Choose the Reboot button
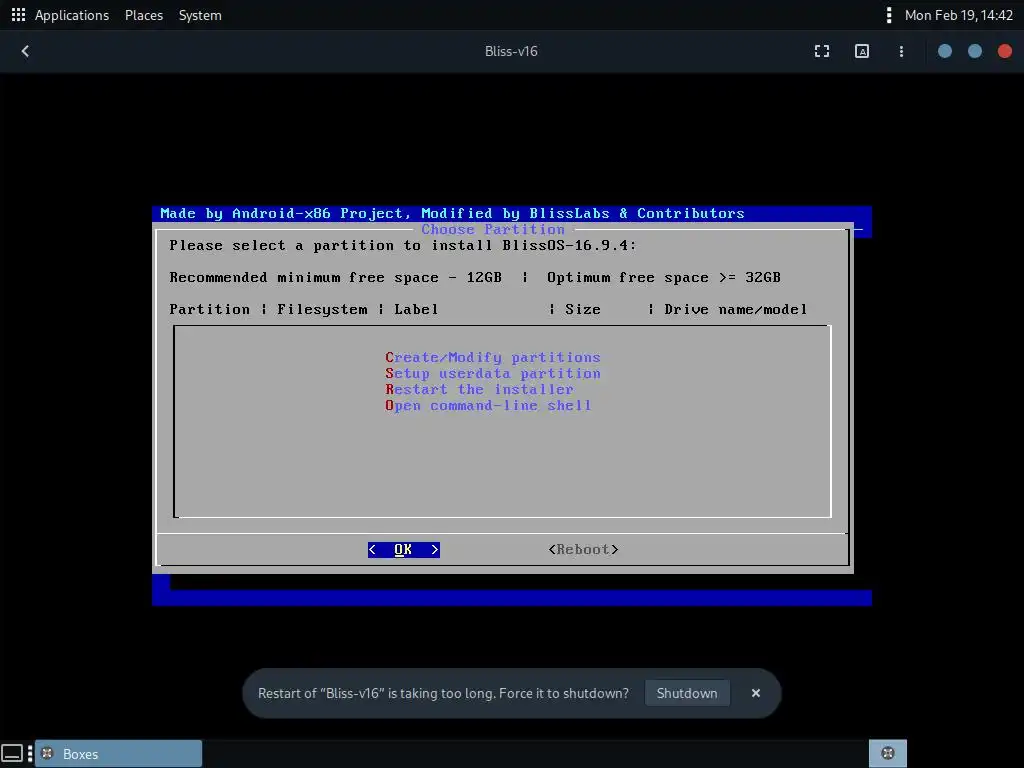This screenshot has height=768, width=1024. pos(583,550)
